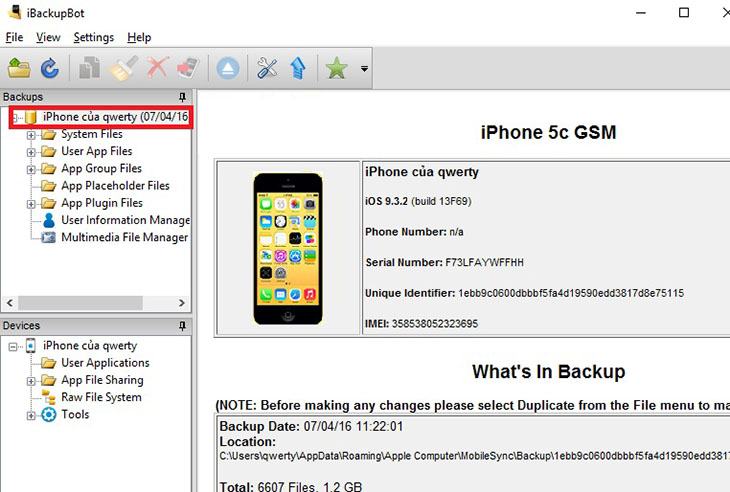The height and width of the screenshot is (492, 730).
Task: Collapse iPhone của qwerty device node
Action: [13, 347]
